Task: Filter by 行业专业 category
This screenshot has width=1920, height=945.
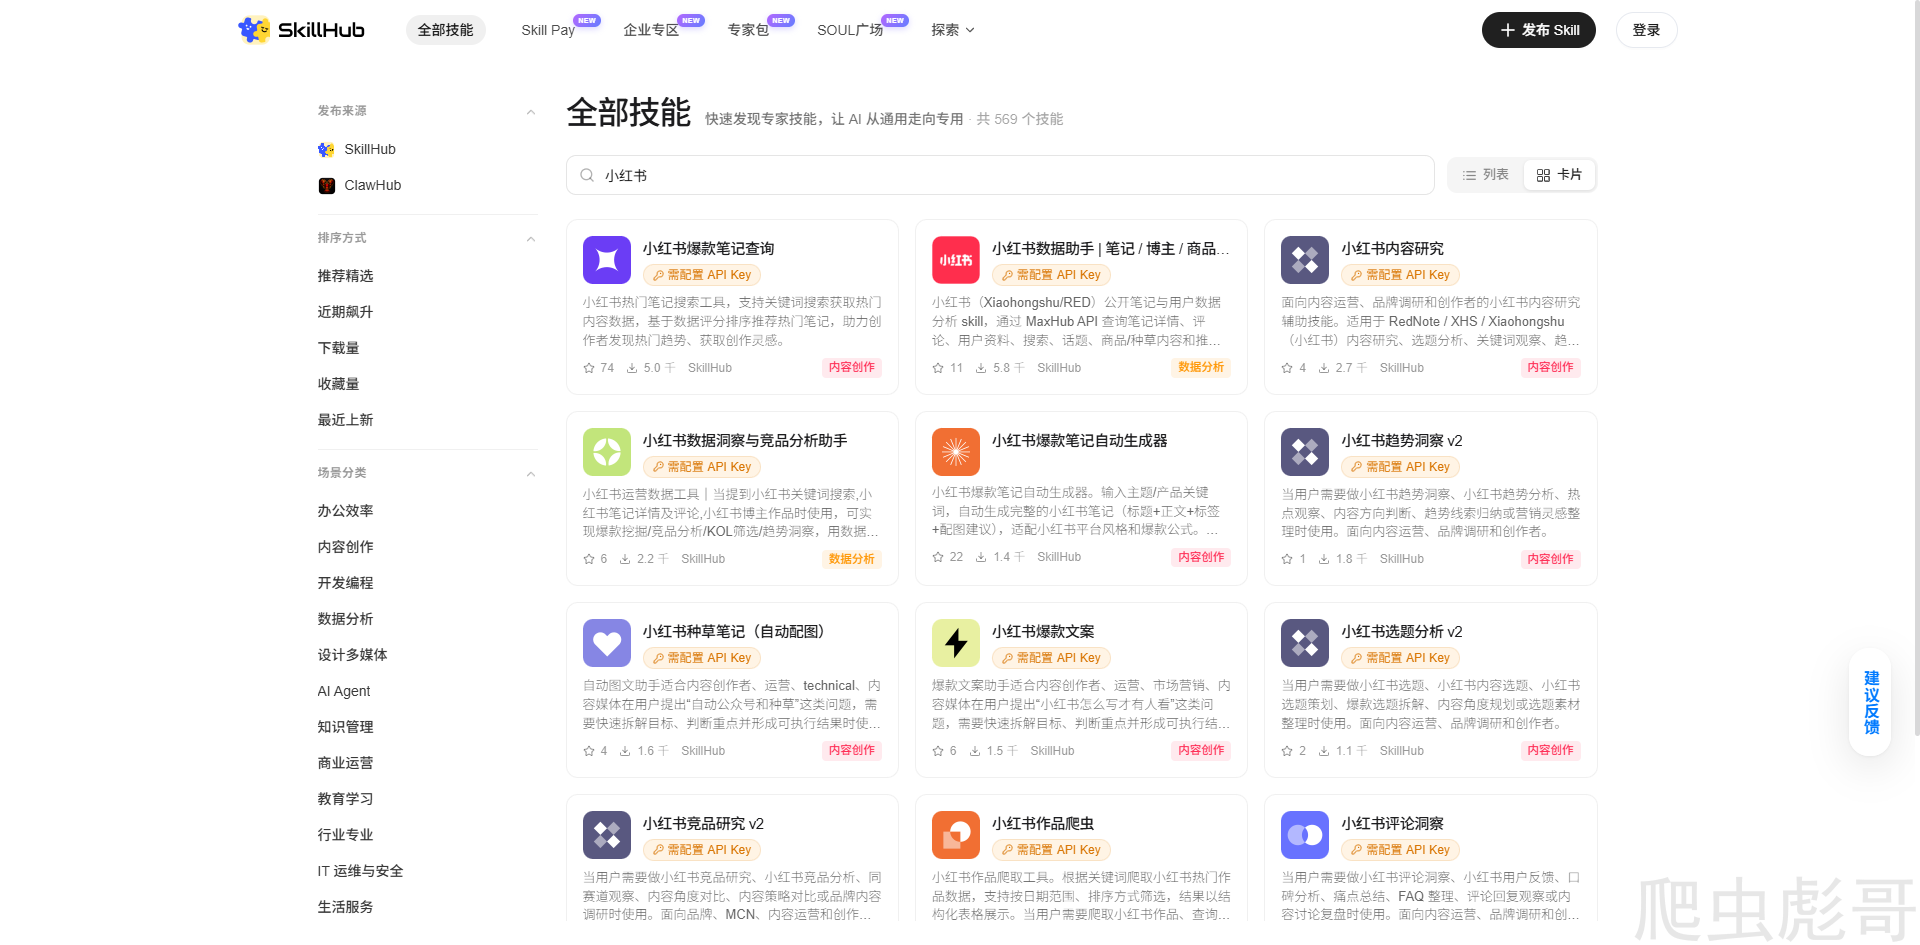Action: point(346,835)
